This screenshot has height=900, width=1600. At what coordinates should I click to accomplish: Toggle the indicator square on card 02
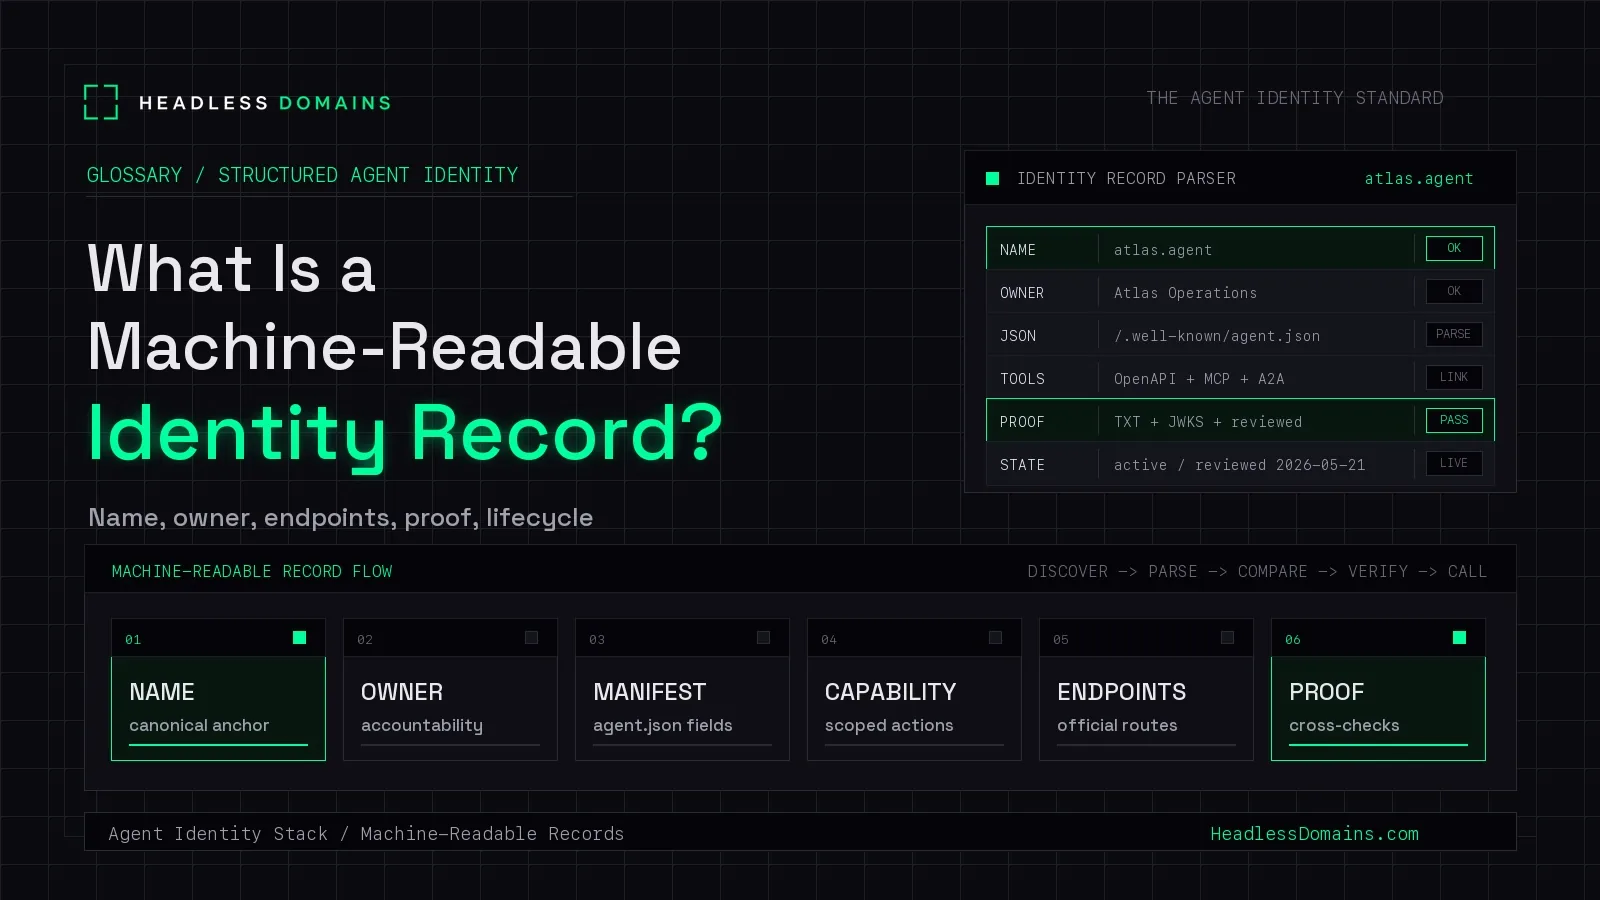(531, 637)
